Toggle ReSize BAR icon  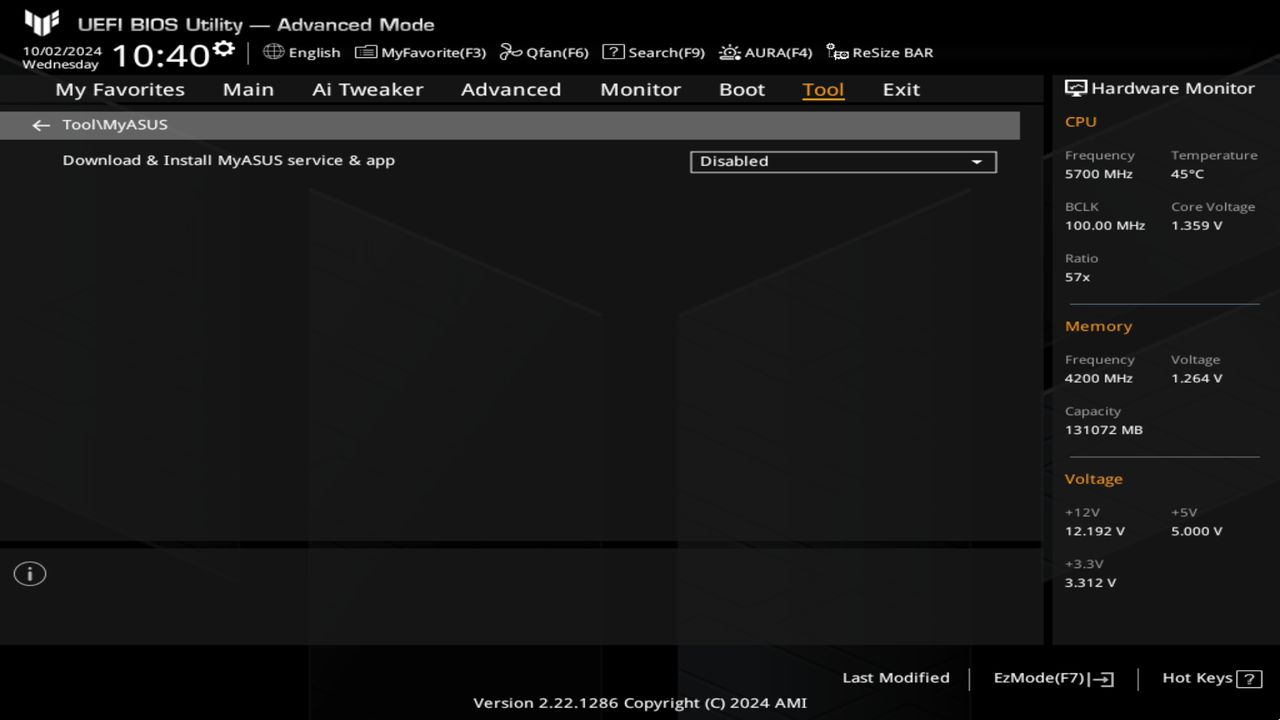[x=837, y=52]
